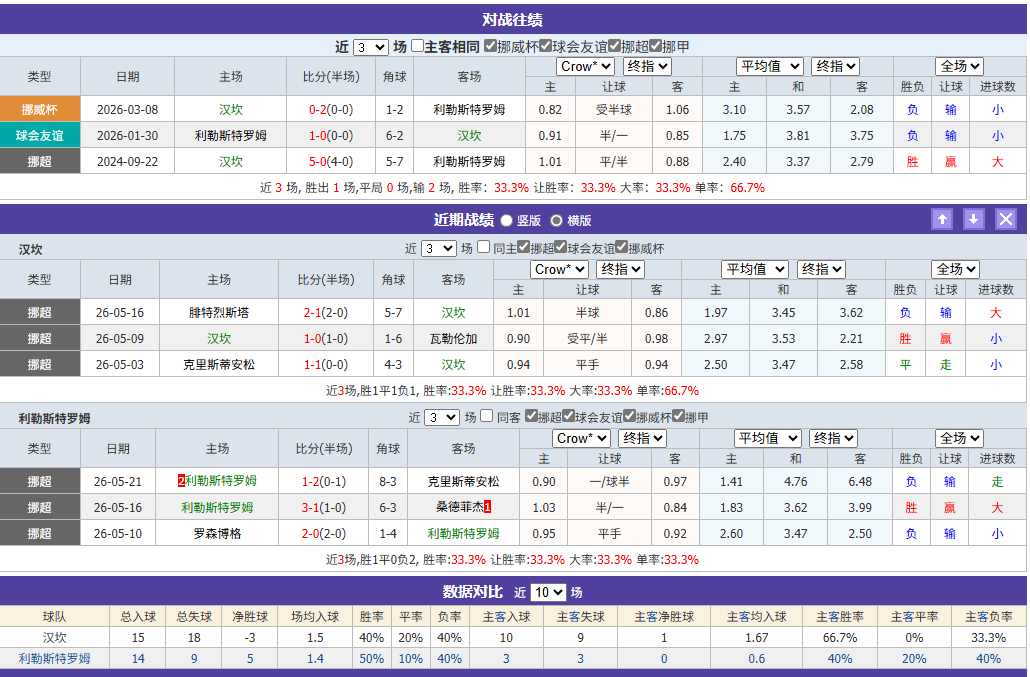This screenshot has width=1030, height=677.
Task: Click the 挪威杯 orange match type tag
Action: (40, 110)
